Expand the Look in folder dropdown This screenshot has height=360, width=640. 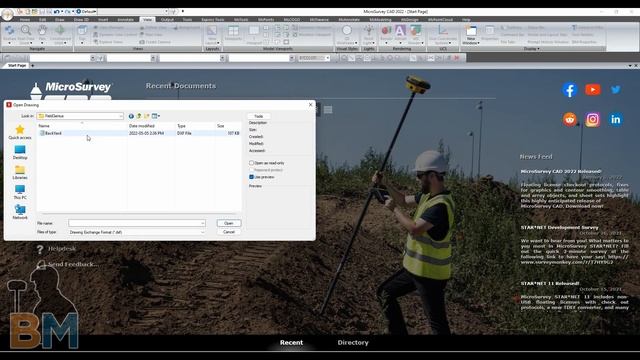click(x=121, y=116)
